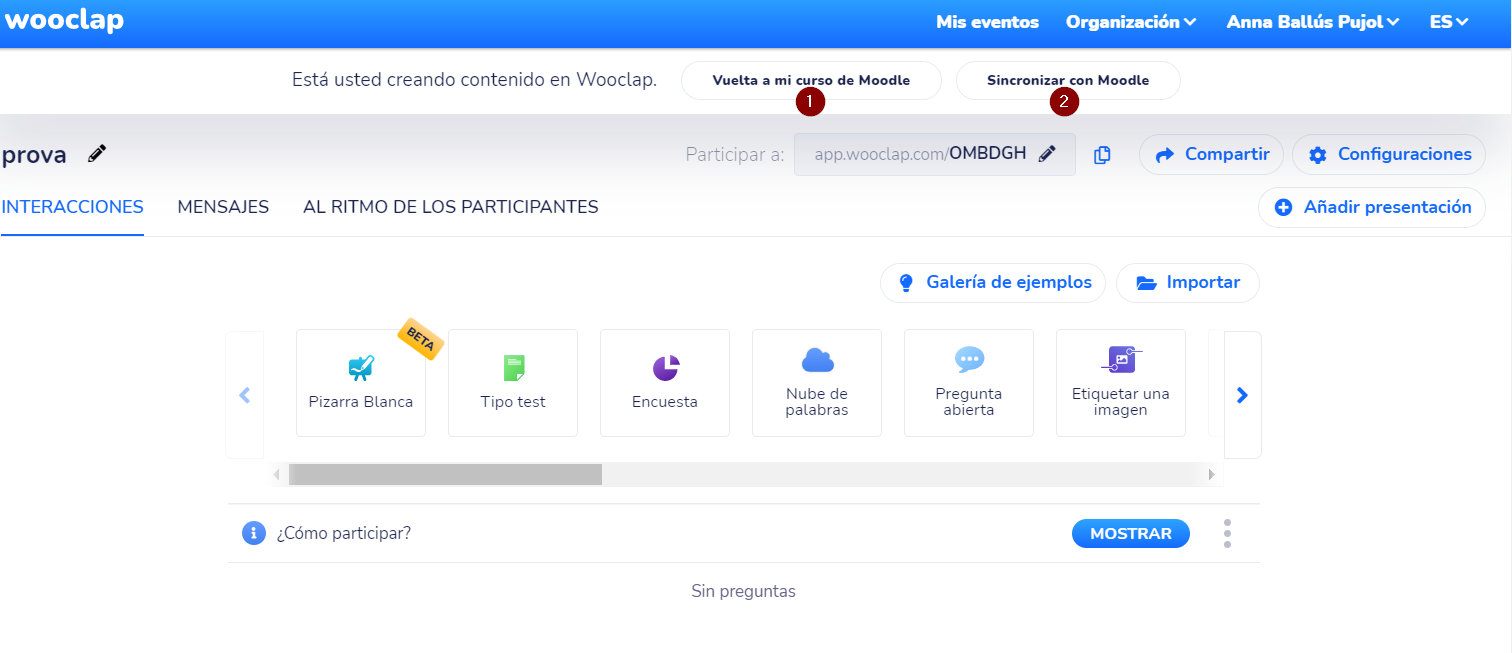This screenshot has height=653, width=1512.
Task: Click the Importar button
Action: pos(1188,283)
